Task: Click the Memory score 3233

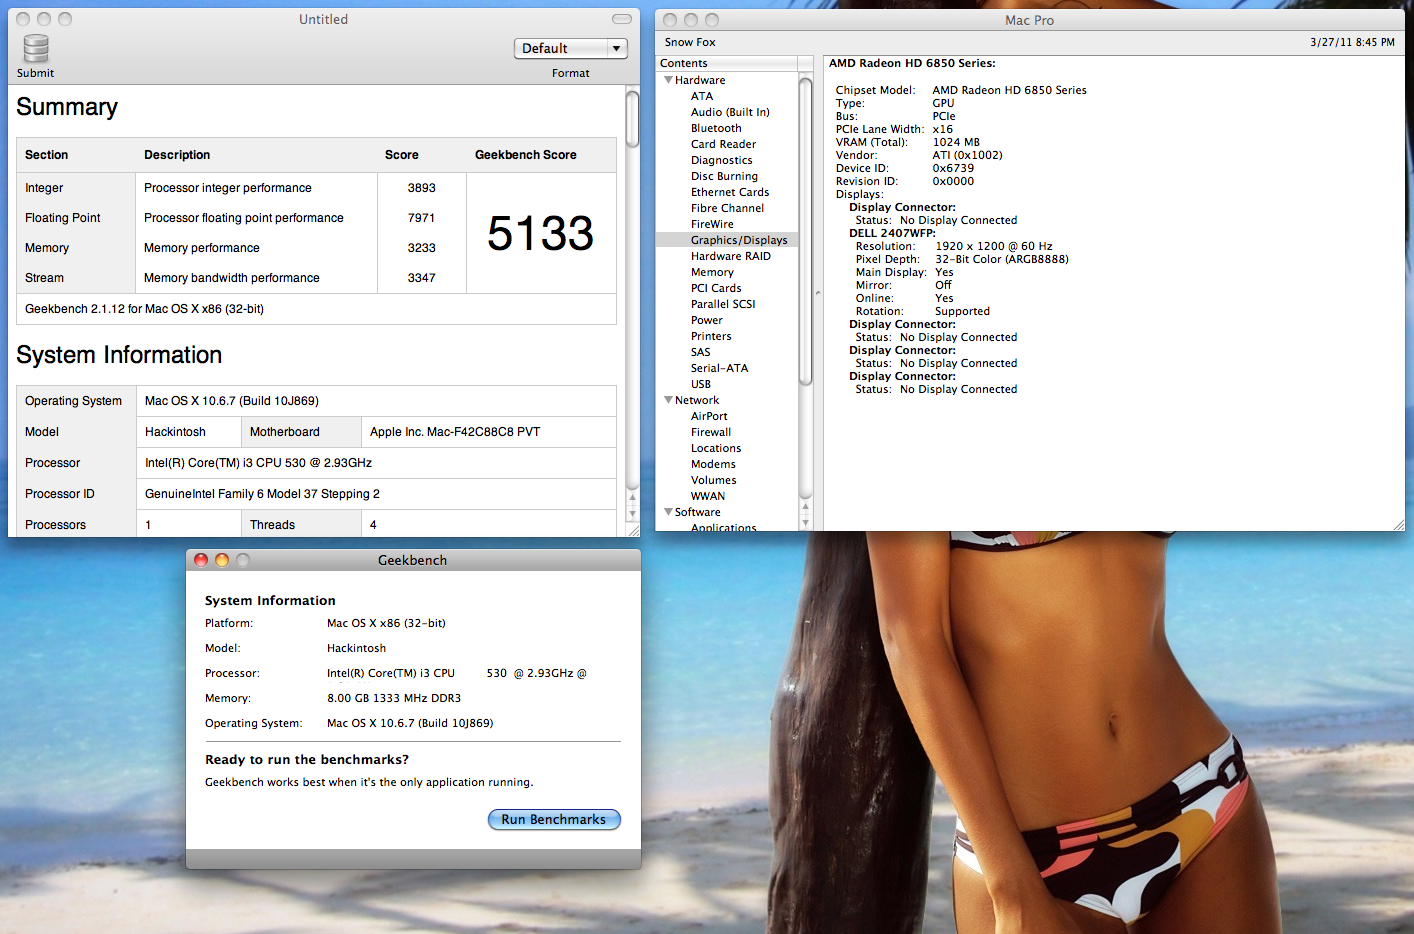Action: 421,248
